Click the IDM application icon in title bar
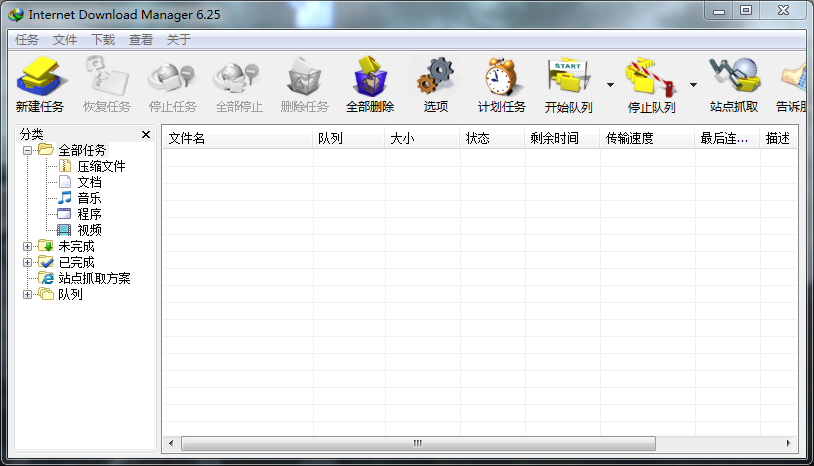The height and width of the screenshot is (466, 814). click(16, 14)
